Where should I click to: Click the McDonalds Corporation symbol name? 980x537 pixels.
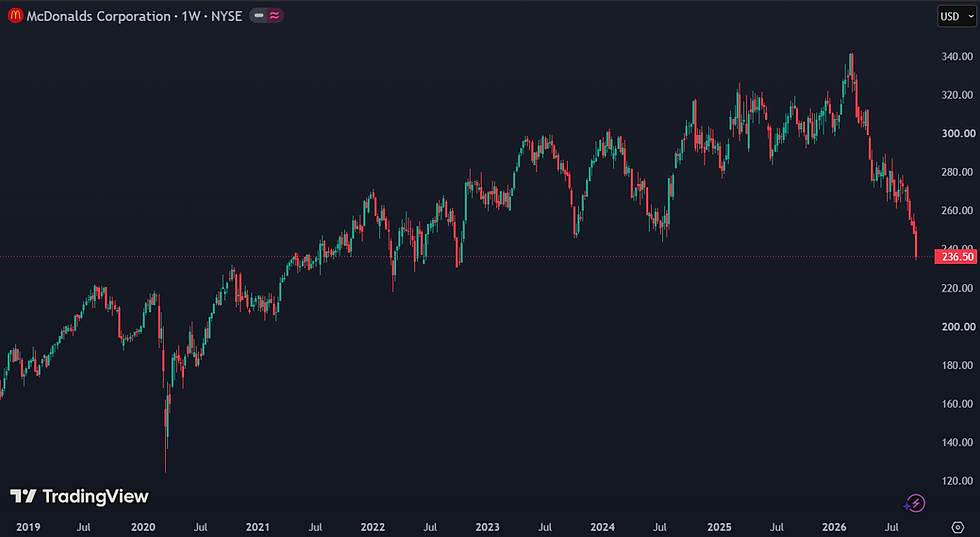pyautogui.click(x=99, y=16)
